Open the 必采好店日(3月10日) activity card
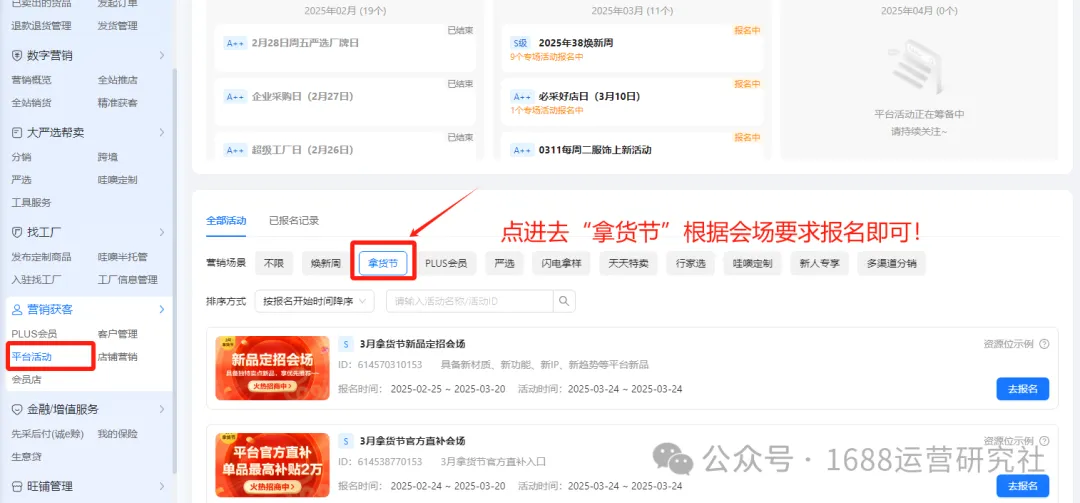This screenshot has height=503, width=1080. [x=632, y=102]
